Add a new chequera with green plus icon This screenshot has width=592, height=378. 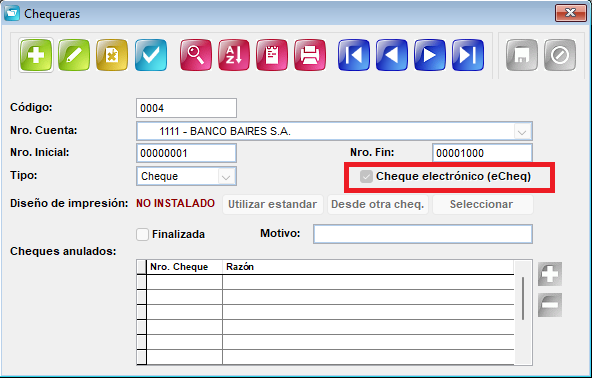click(x=36, y=55)
